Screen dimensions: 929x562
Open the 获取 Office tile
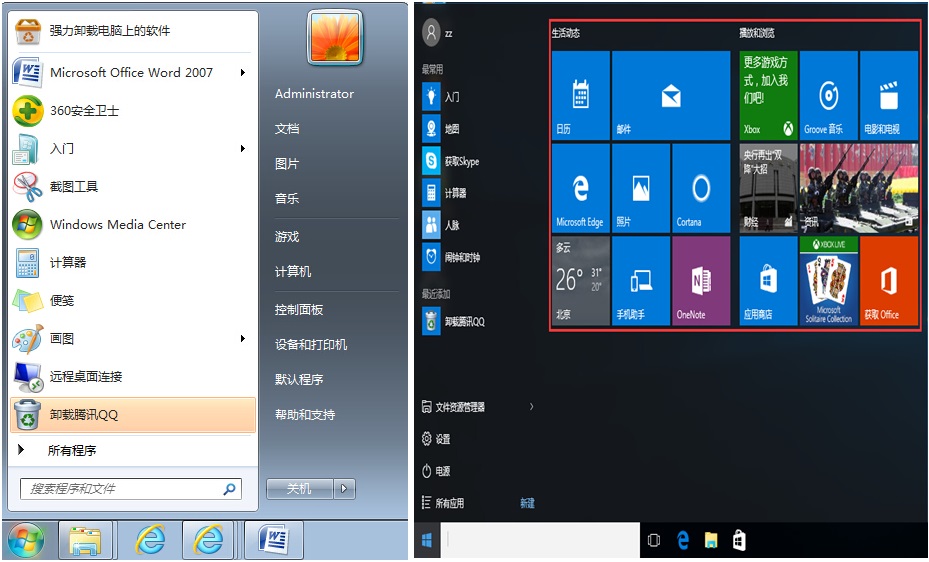click(x=889, y=281)
